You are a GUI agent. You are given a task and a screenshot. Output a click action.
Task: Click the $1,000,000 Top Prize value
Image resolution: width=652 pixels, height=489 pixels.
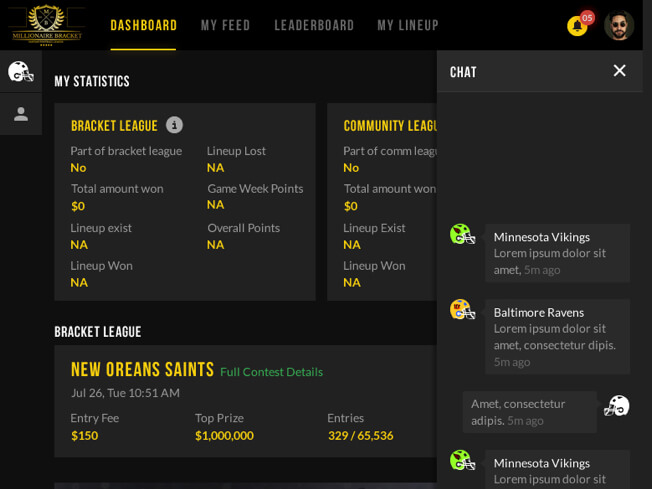[x=224, y=435]
